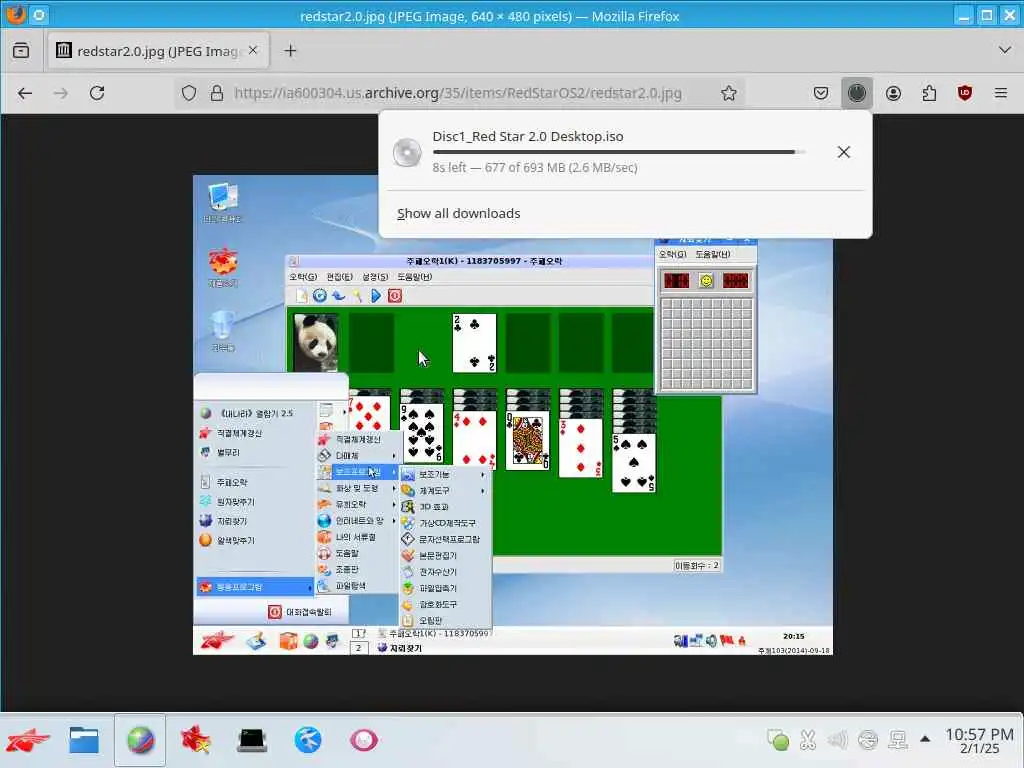Click the Firefox icon in the title bar
Viewport: 1024px width, 768px height.
click(16, 14)
